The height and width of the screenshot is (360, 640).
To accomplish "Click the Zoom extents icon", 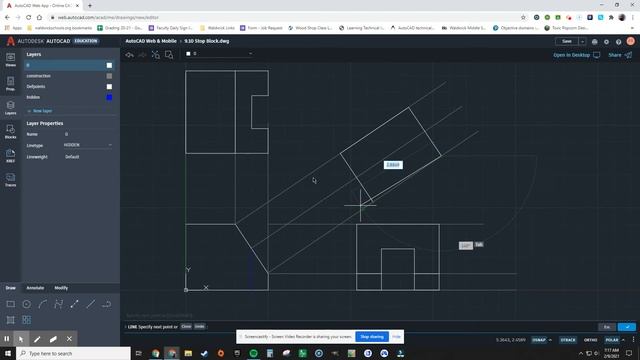I will 156,55.
